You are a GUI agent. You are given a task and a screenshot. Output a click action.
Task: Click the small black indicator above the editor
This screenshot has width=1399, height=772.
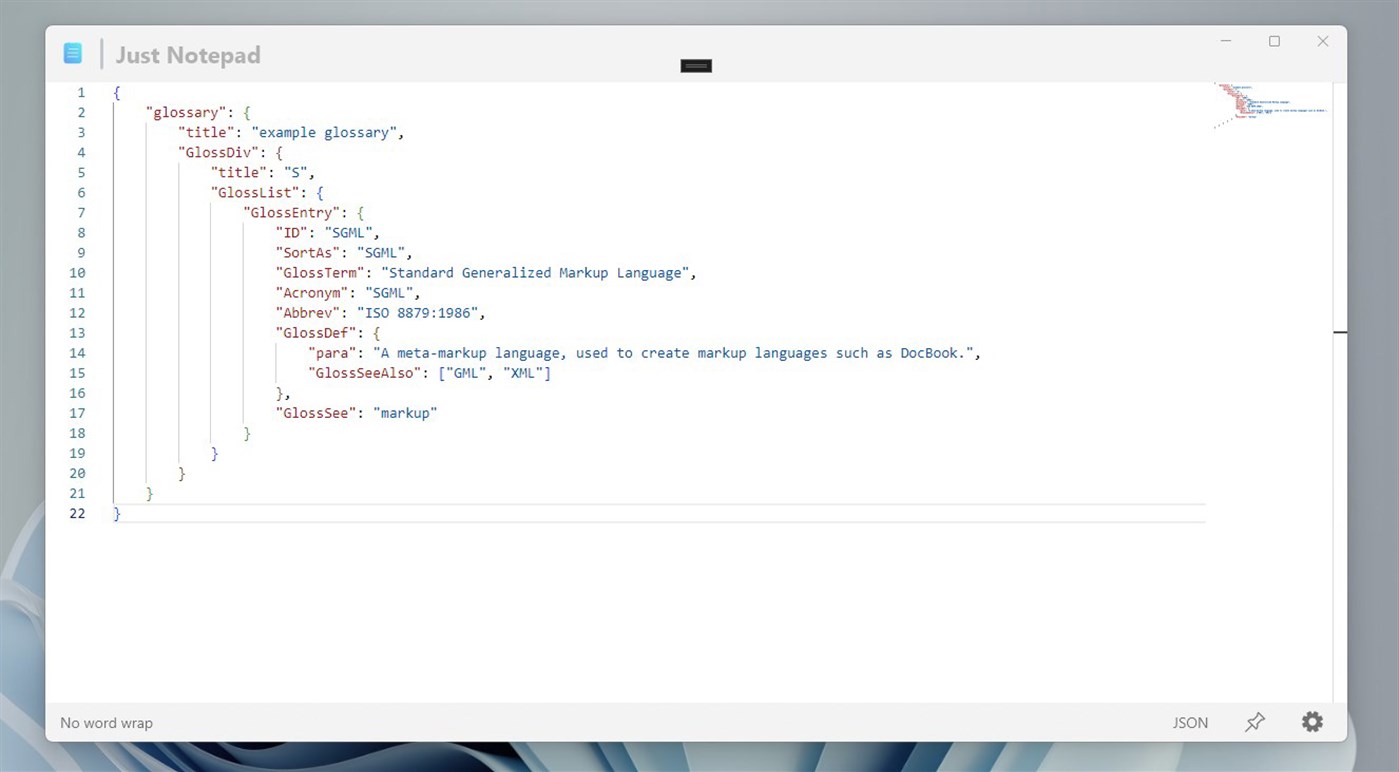click(695, 65)
